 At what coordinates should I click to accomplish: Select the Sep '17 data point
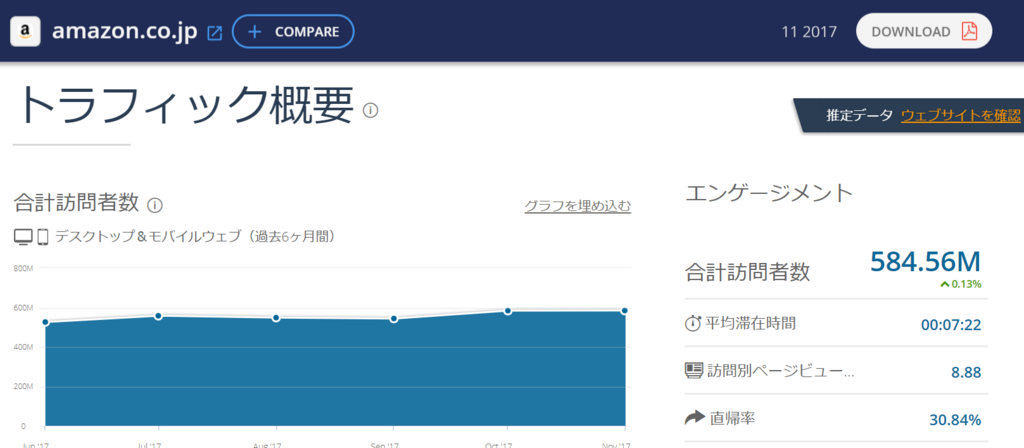click(394, 319)
